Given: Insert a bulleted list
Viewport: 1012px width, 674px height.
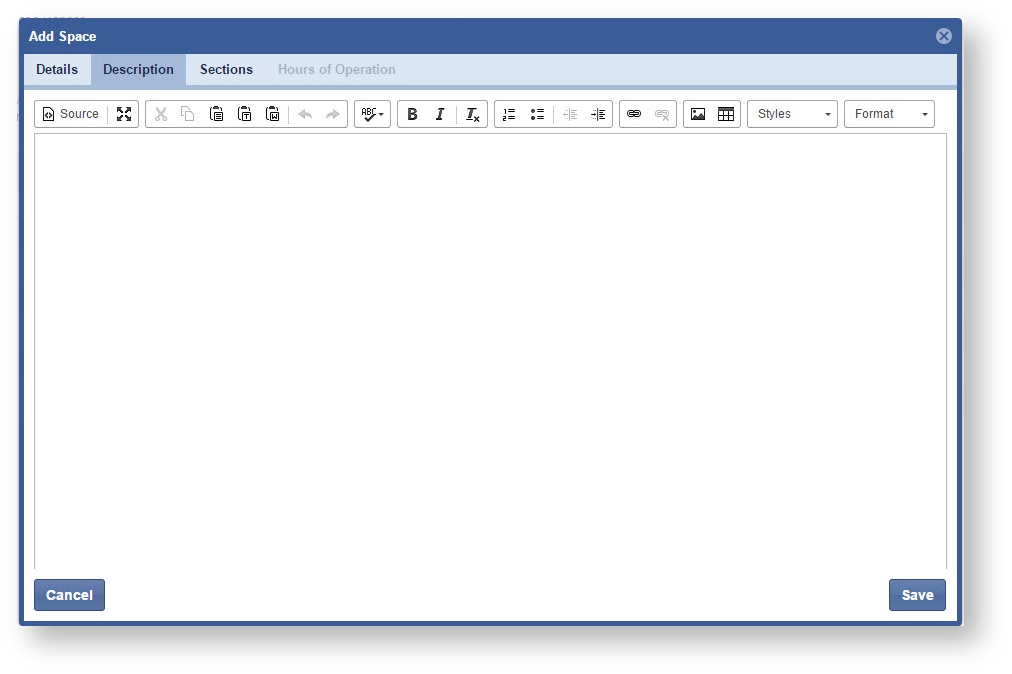Looking at the screenshot, I should (537, 114).
